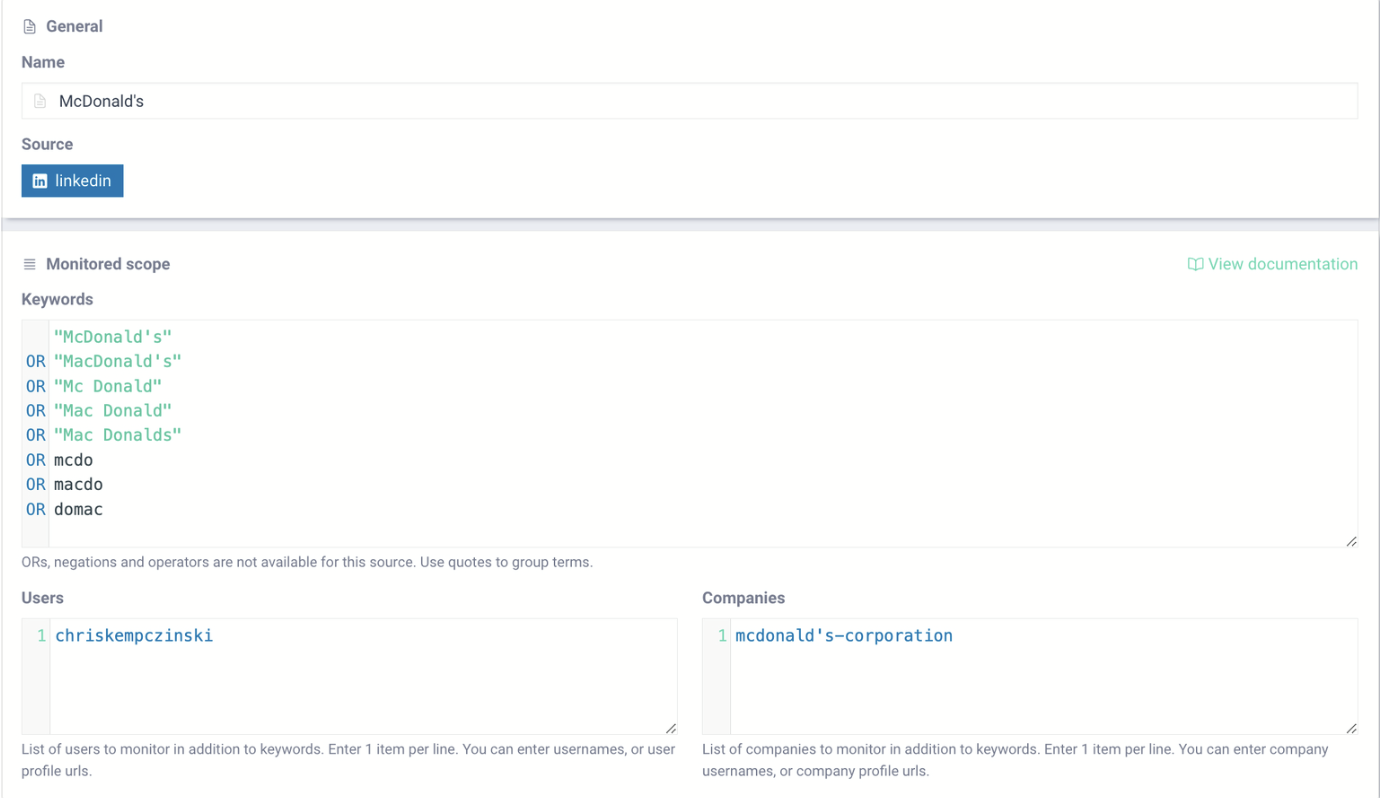The width and height of the screenshot is (1380, 798).
Task: Click the LinkedIn logo in the source button
Action: click(40, 181)
